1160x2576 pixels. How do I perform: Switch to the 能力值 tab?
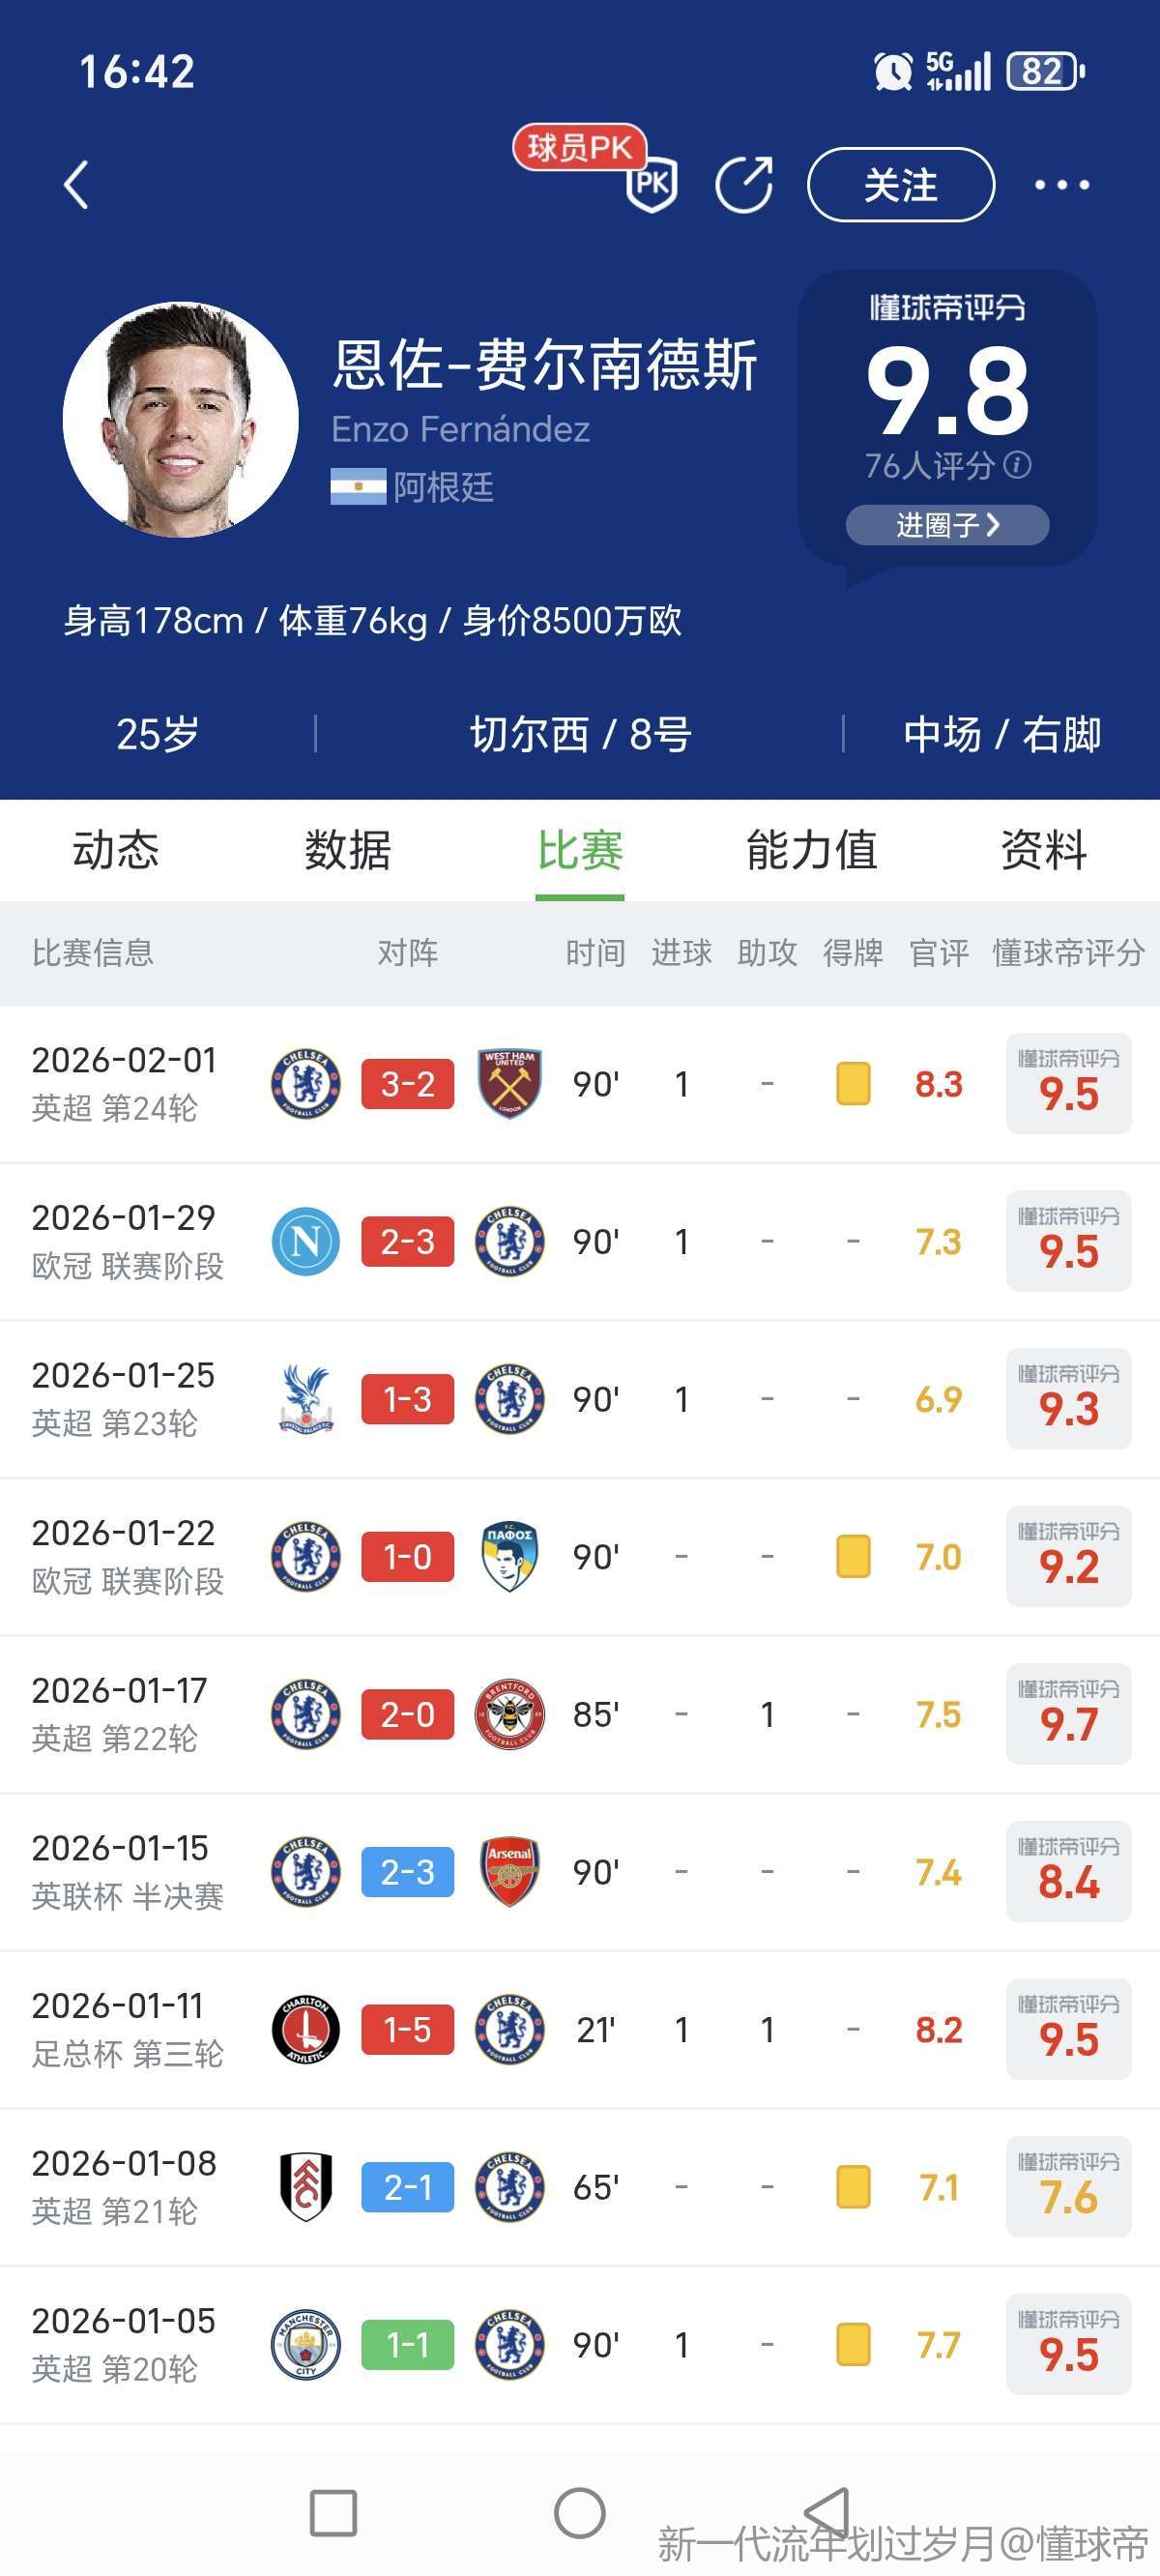[811, 851]
